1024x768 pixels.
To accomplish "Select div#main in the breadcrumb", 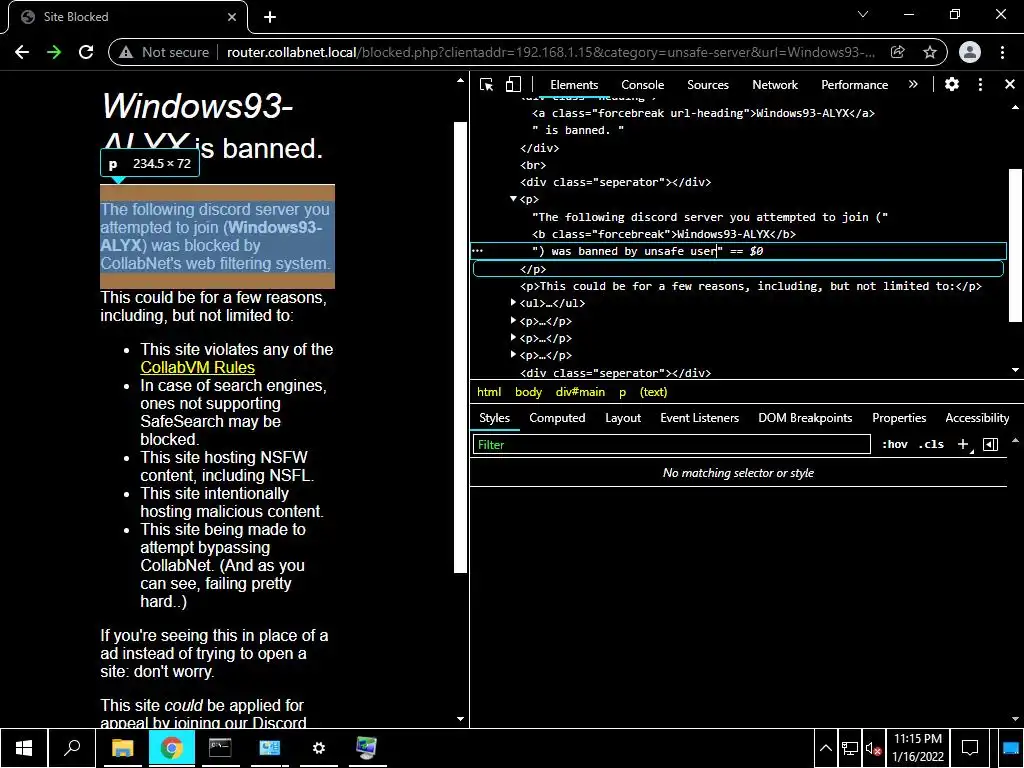I will click(580, 392).
